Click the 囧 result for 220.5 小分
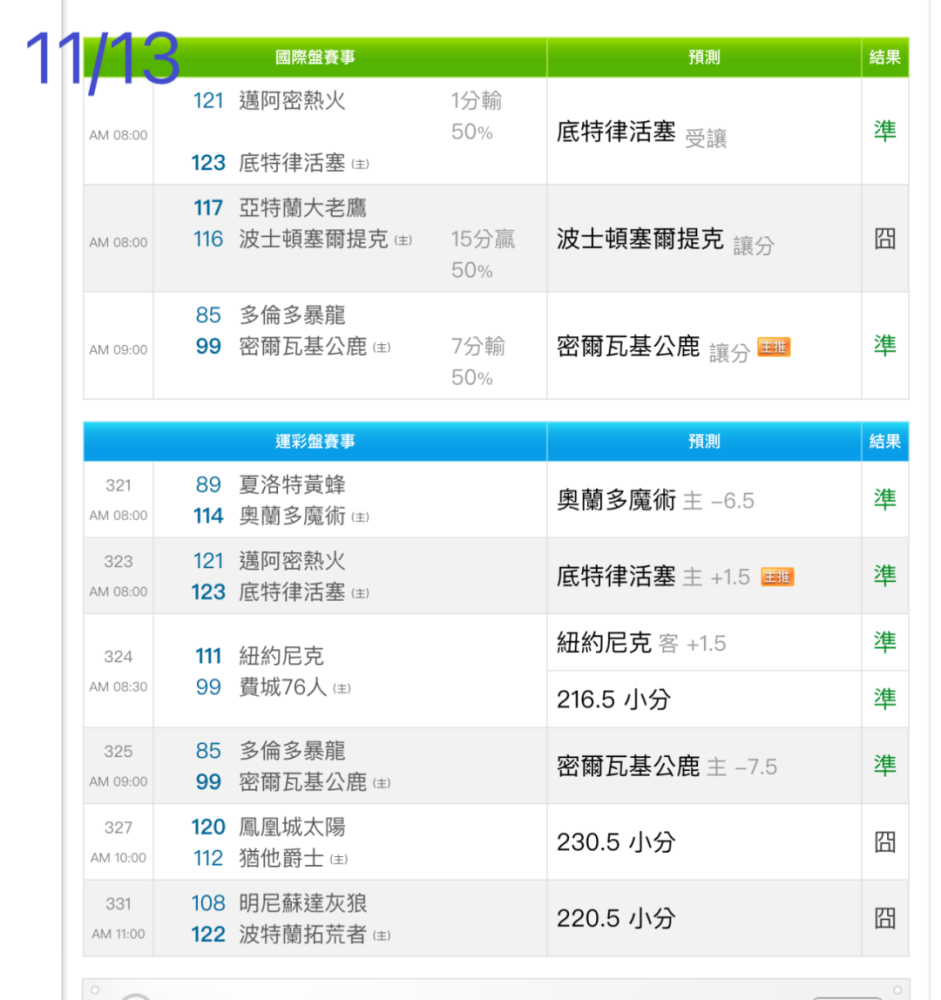Screen dimensions: 941x1000 pyautogui.click(x=885, y=918)
